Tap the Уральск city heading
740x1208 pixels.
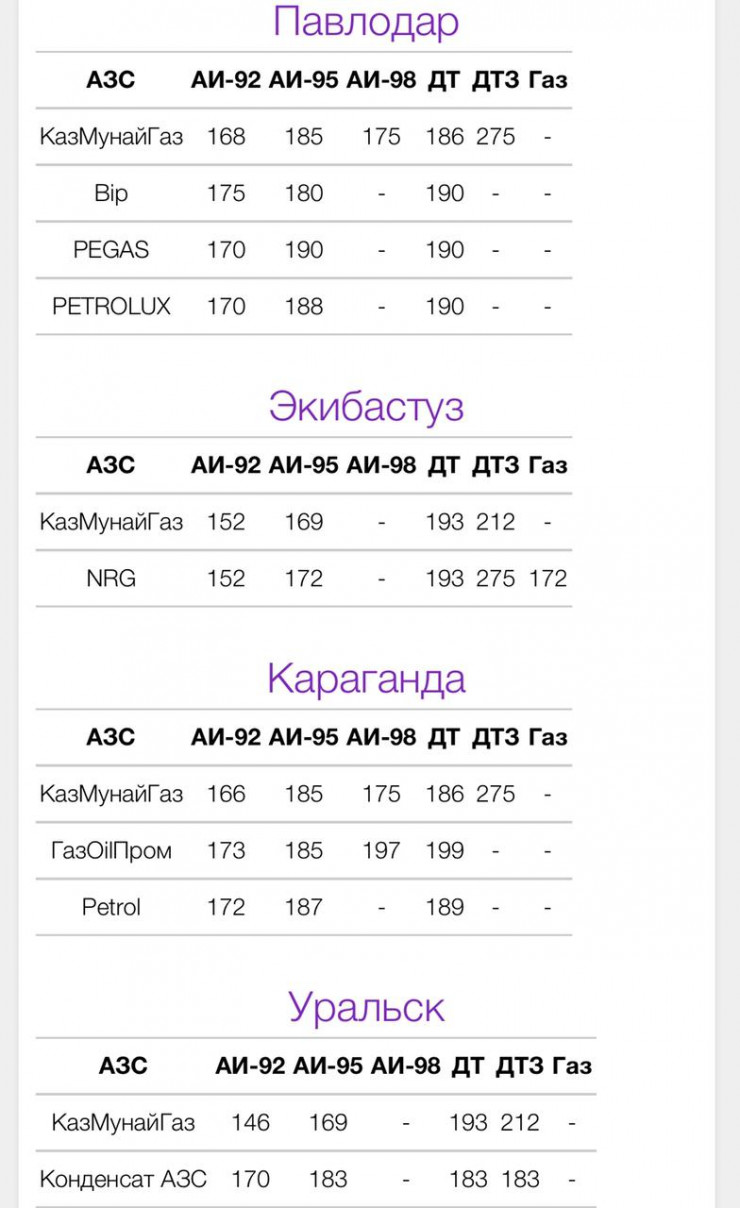point(366,1007)
